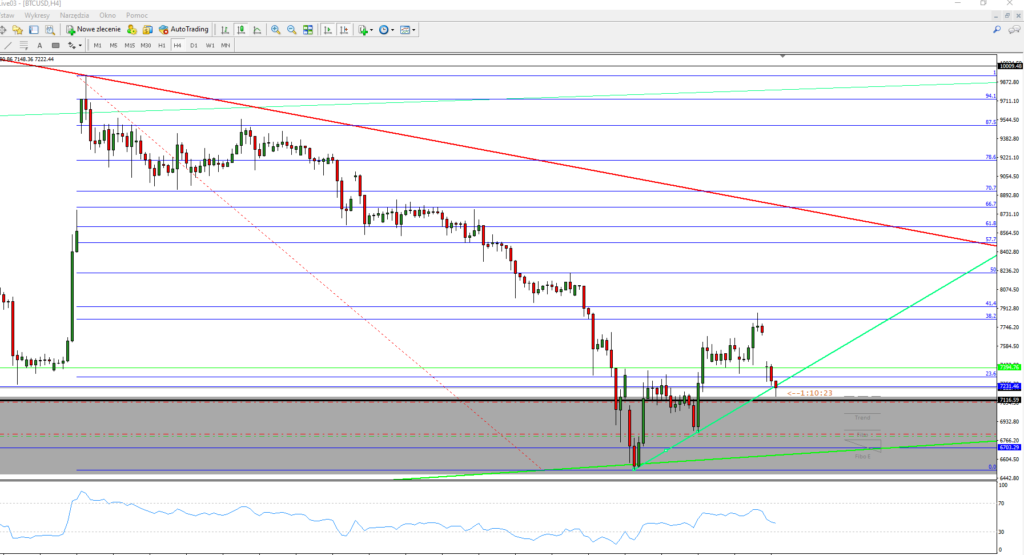Viewport: 1024px width, 555px height.
Task: Click the 10009.48 price label on the scale
Action: 1010,66
